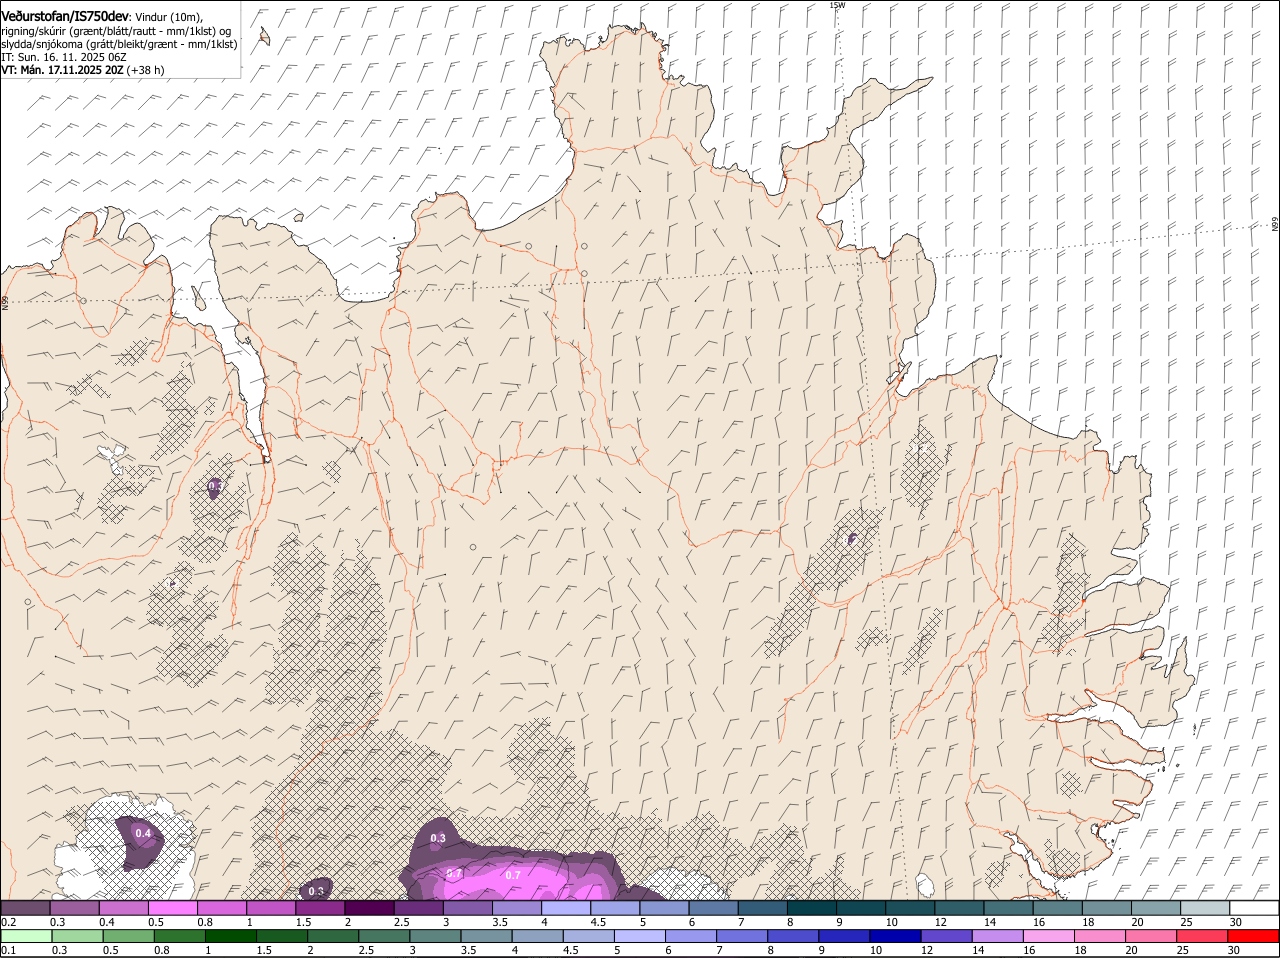Image resolution: width=1280 pixels, height=958 pixels.
Task: Click the 0.1 label in the rain legend
Action: click(x=8, y=950)
